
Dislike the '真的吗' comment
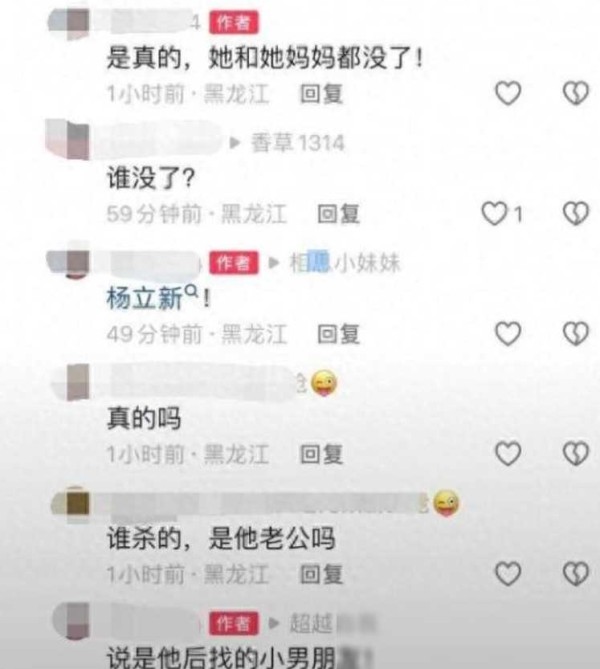pyautogui.click(x=576, y=453)
